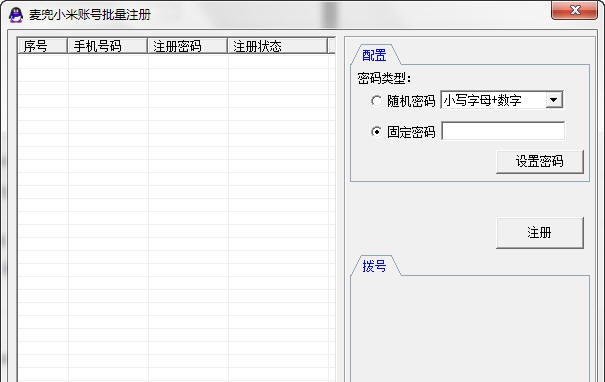Click the 注册密码 column header
605x382 pixels.
tap(187, 46)
